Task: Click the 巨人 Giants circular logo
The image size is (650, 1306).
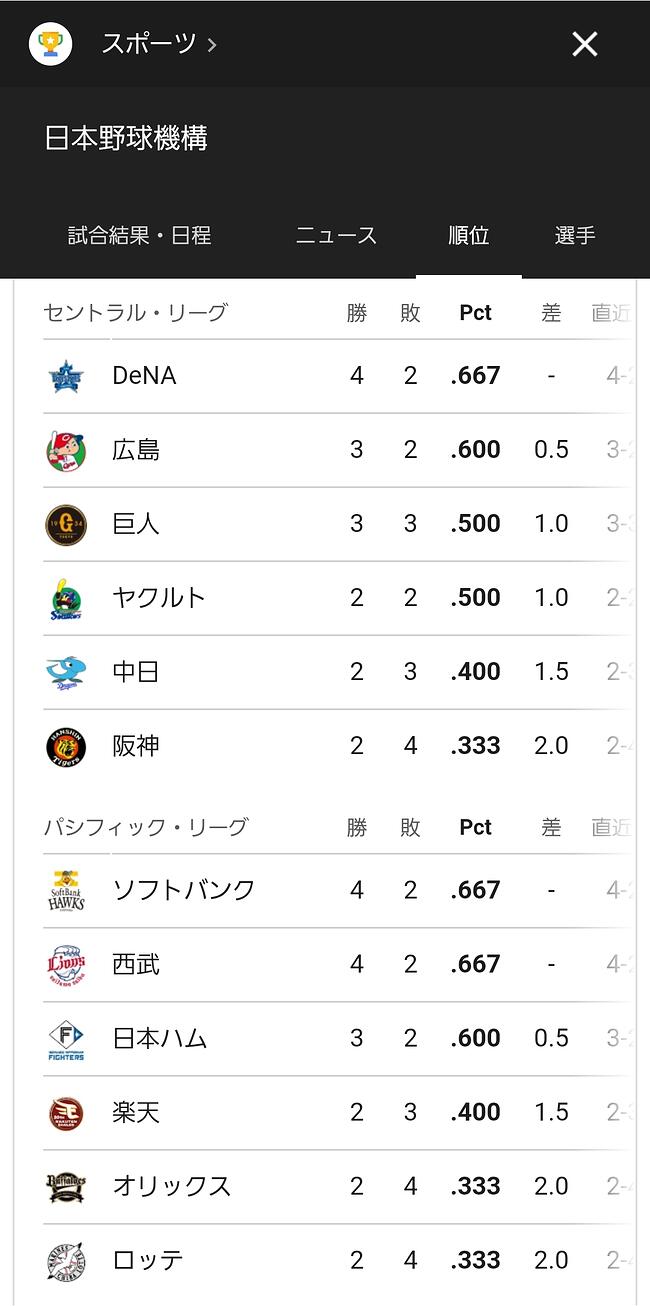Action: tap(65, 523)
